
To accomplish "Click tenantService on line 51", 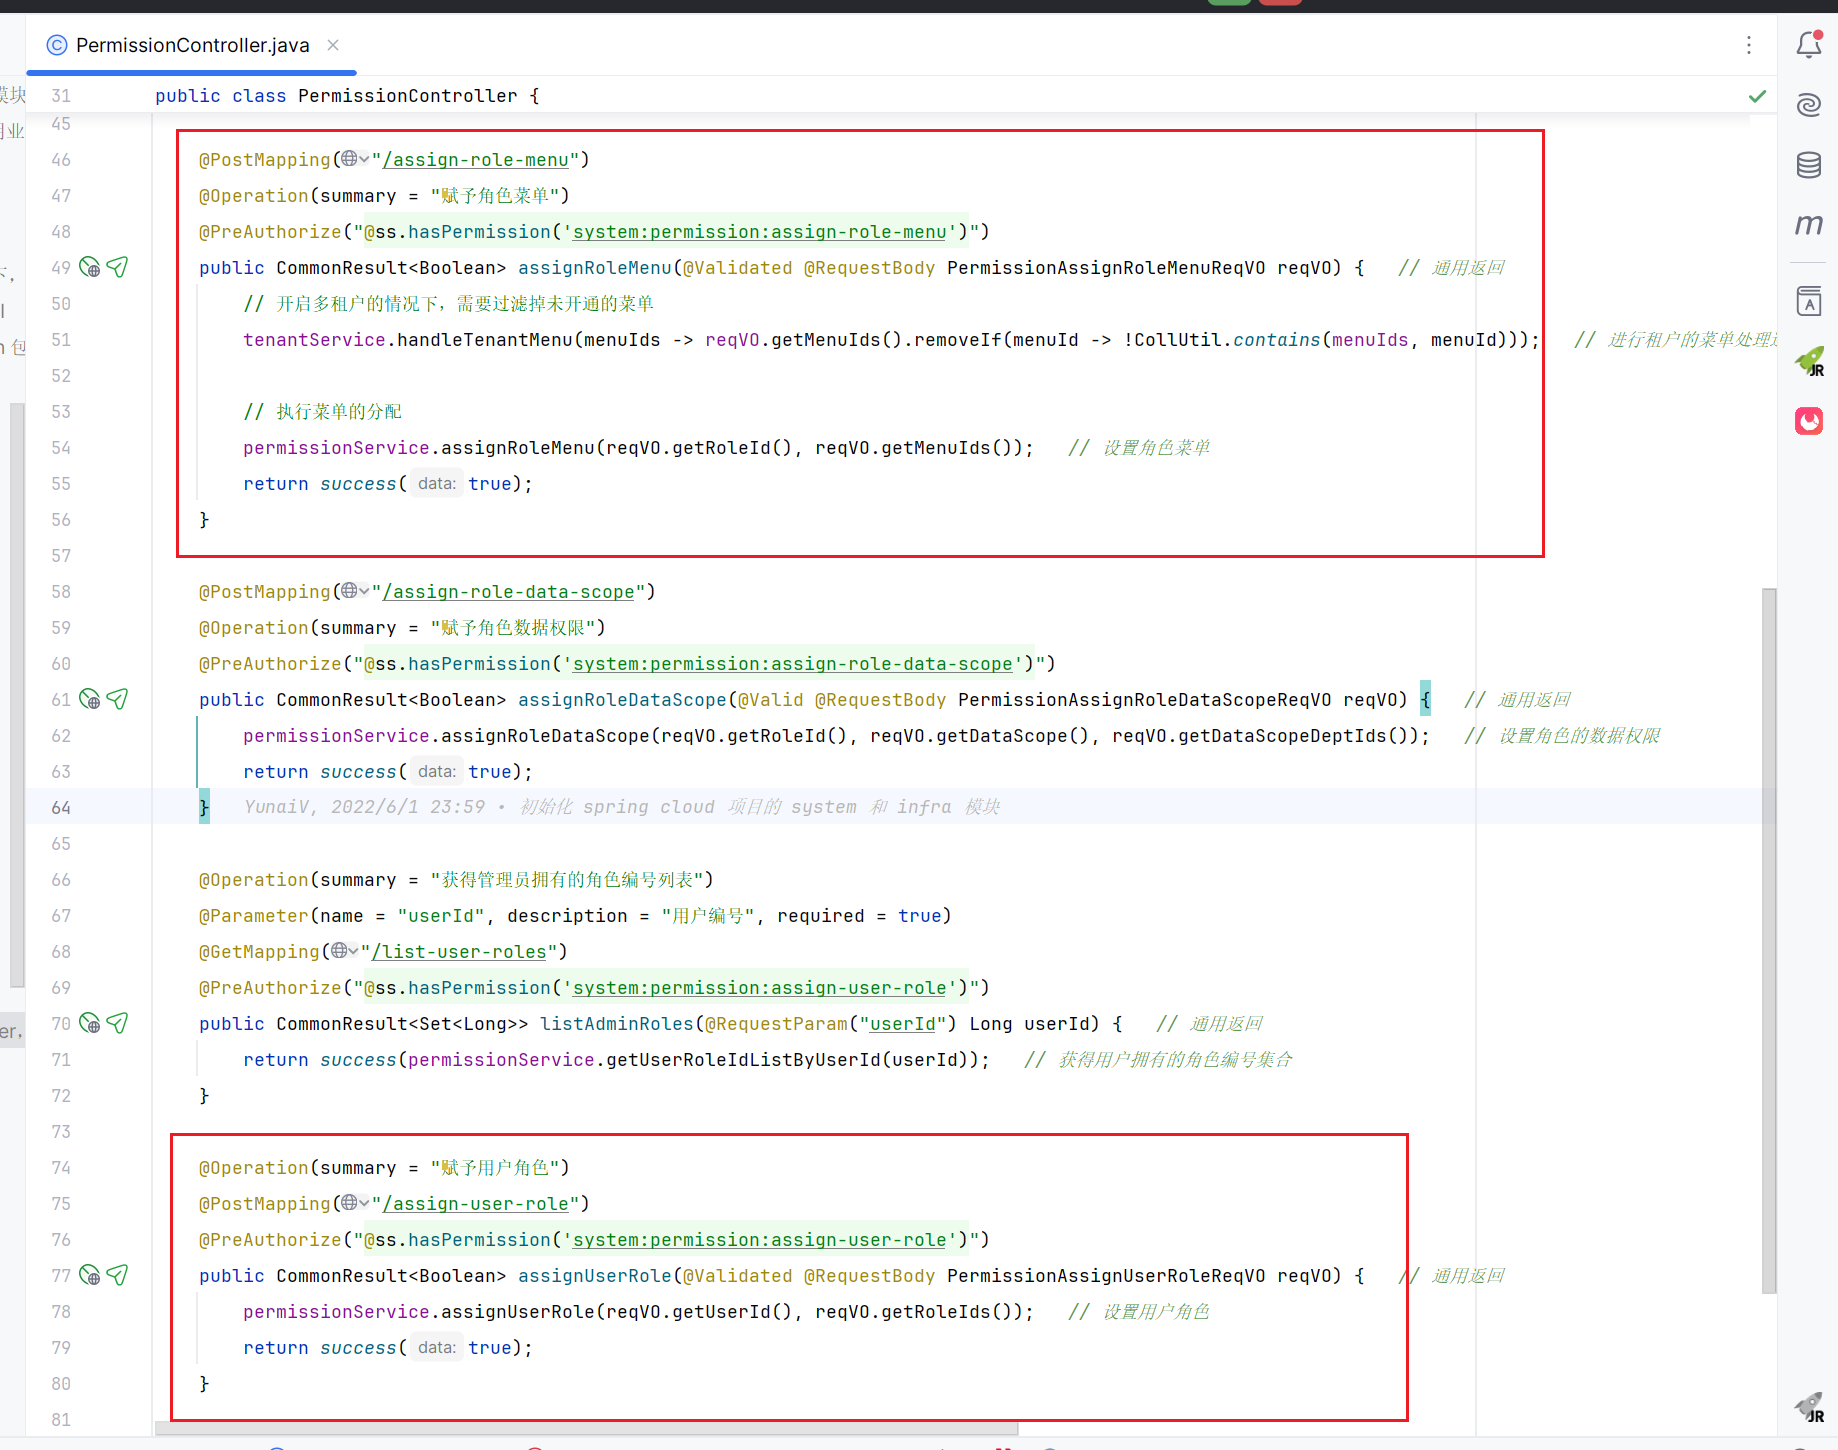I will [x=314, y=340].
